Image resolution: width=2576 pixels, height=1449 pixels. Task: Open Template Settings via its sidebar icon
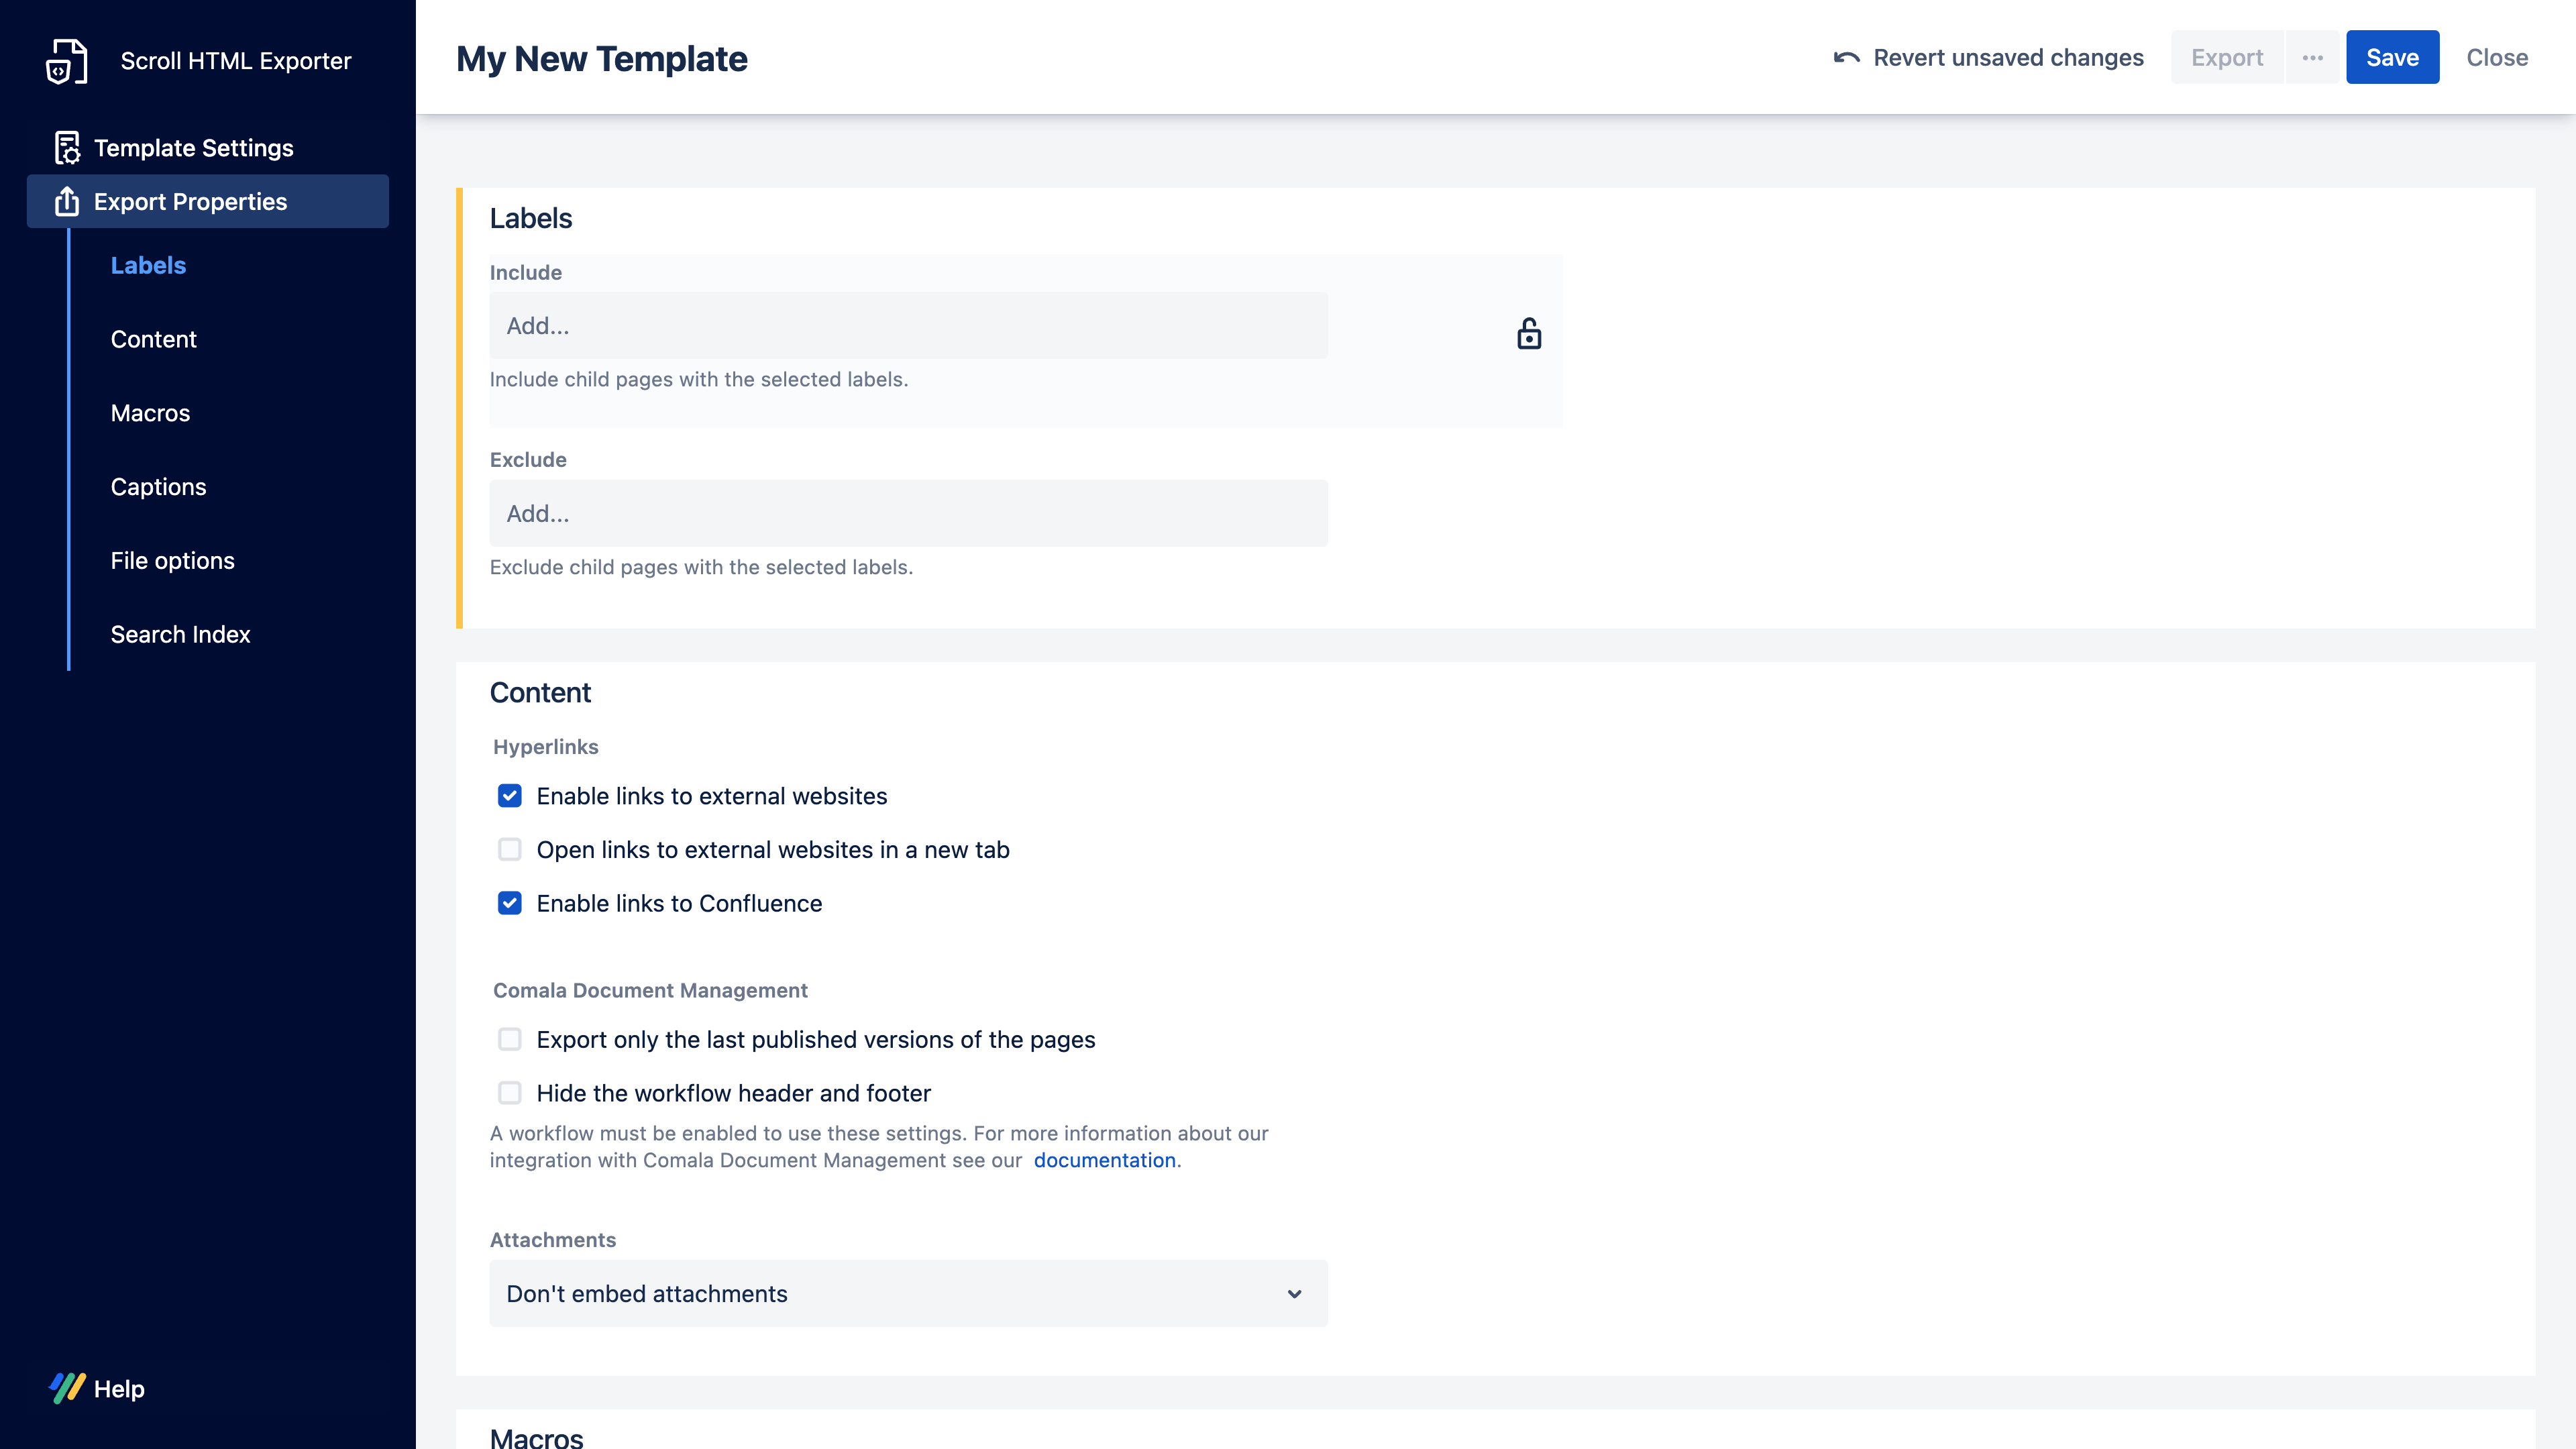tap(66, 147)
